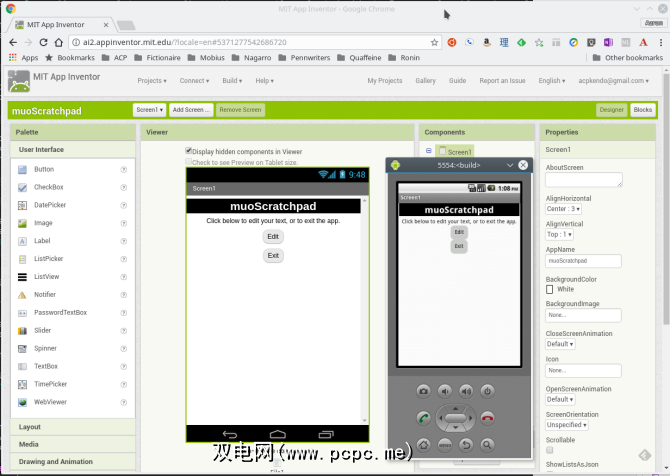Open AlignHorizontal Center dropdown
The image size is (670, 476).
(x=563, y=209)
